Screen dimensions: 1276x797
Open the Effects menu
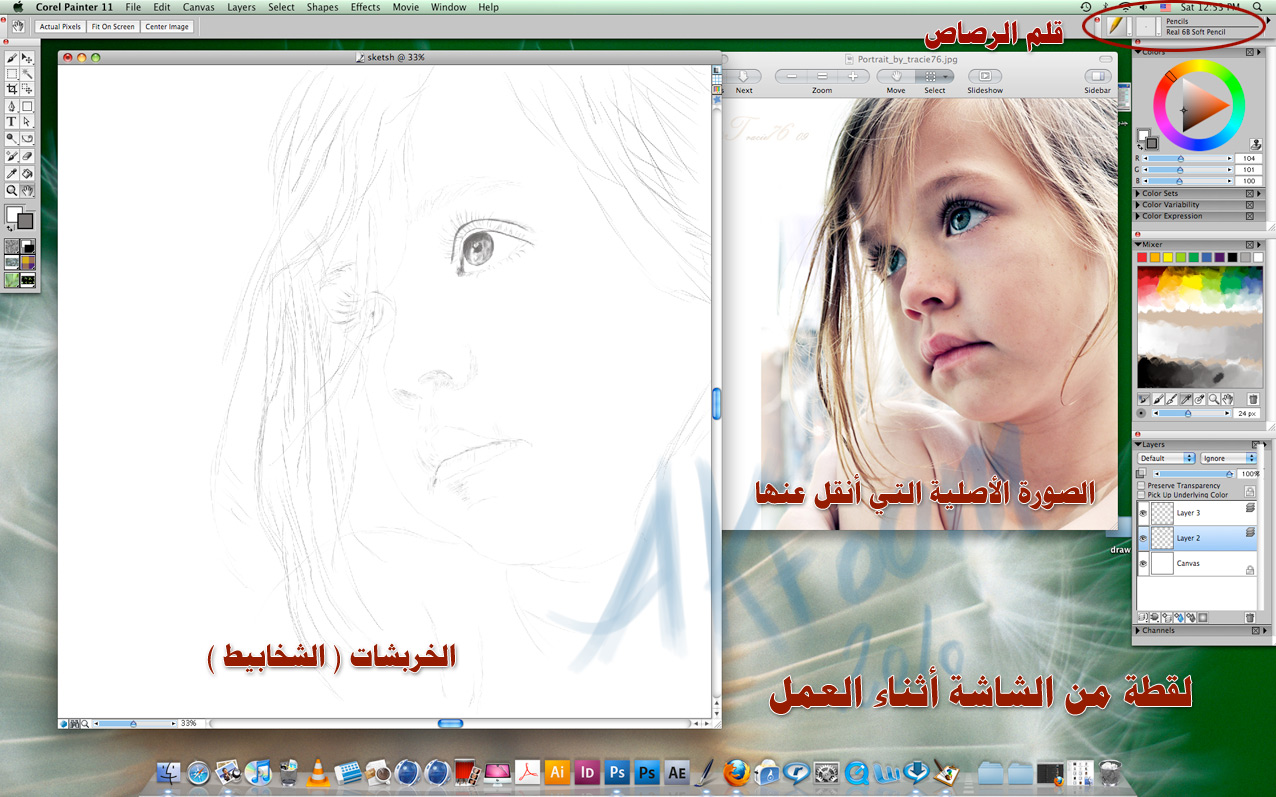click(365, 7)
